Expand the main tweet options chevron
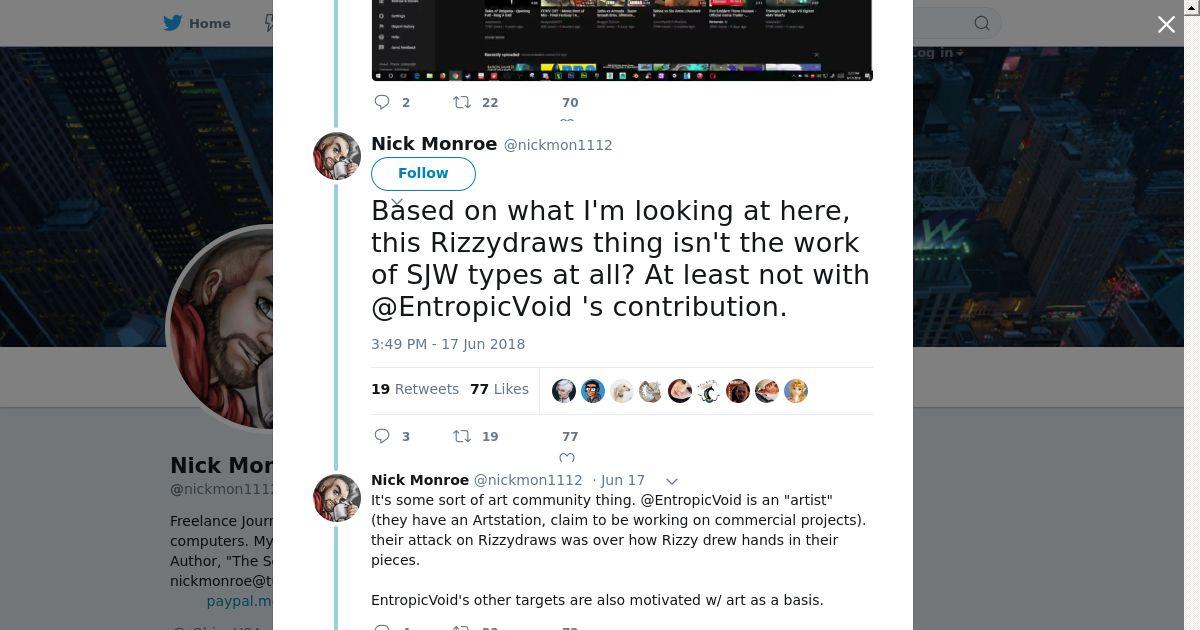 coord(397,203)
